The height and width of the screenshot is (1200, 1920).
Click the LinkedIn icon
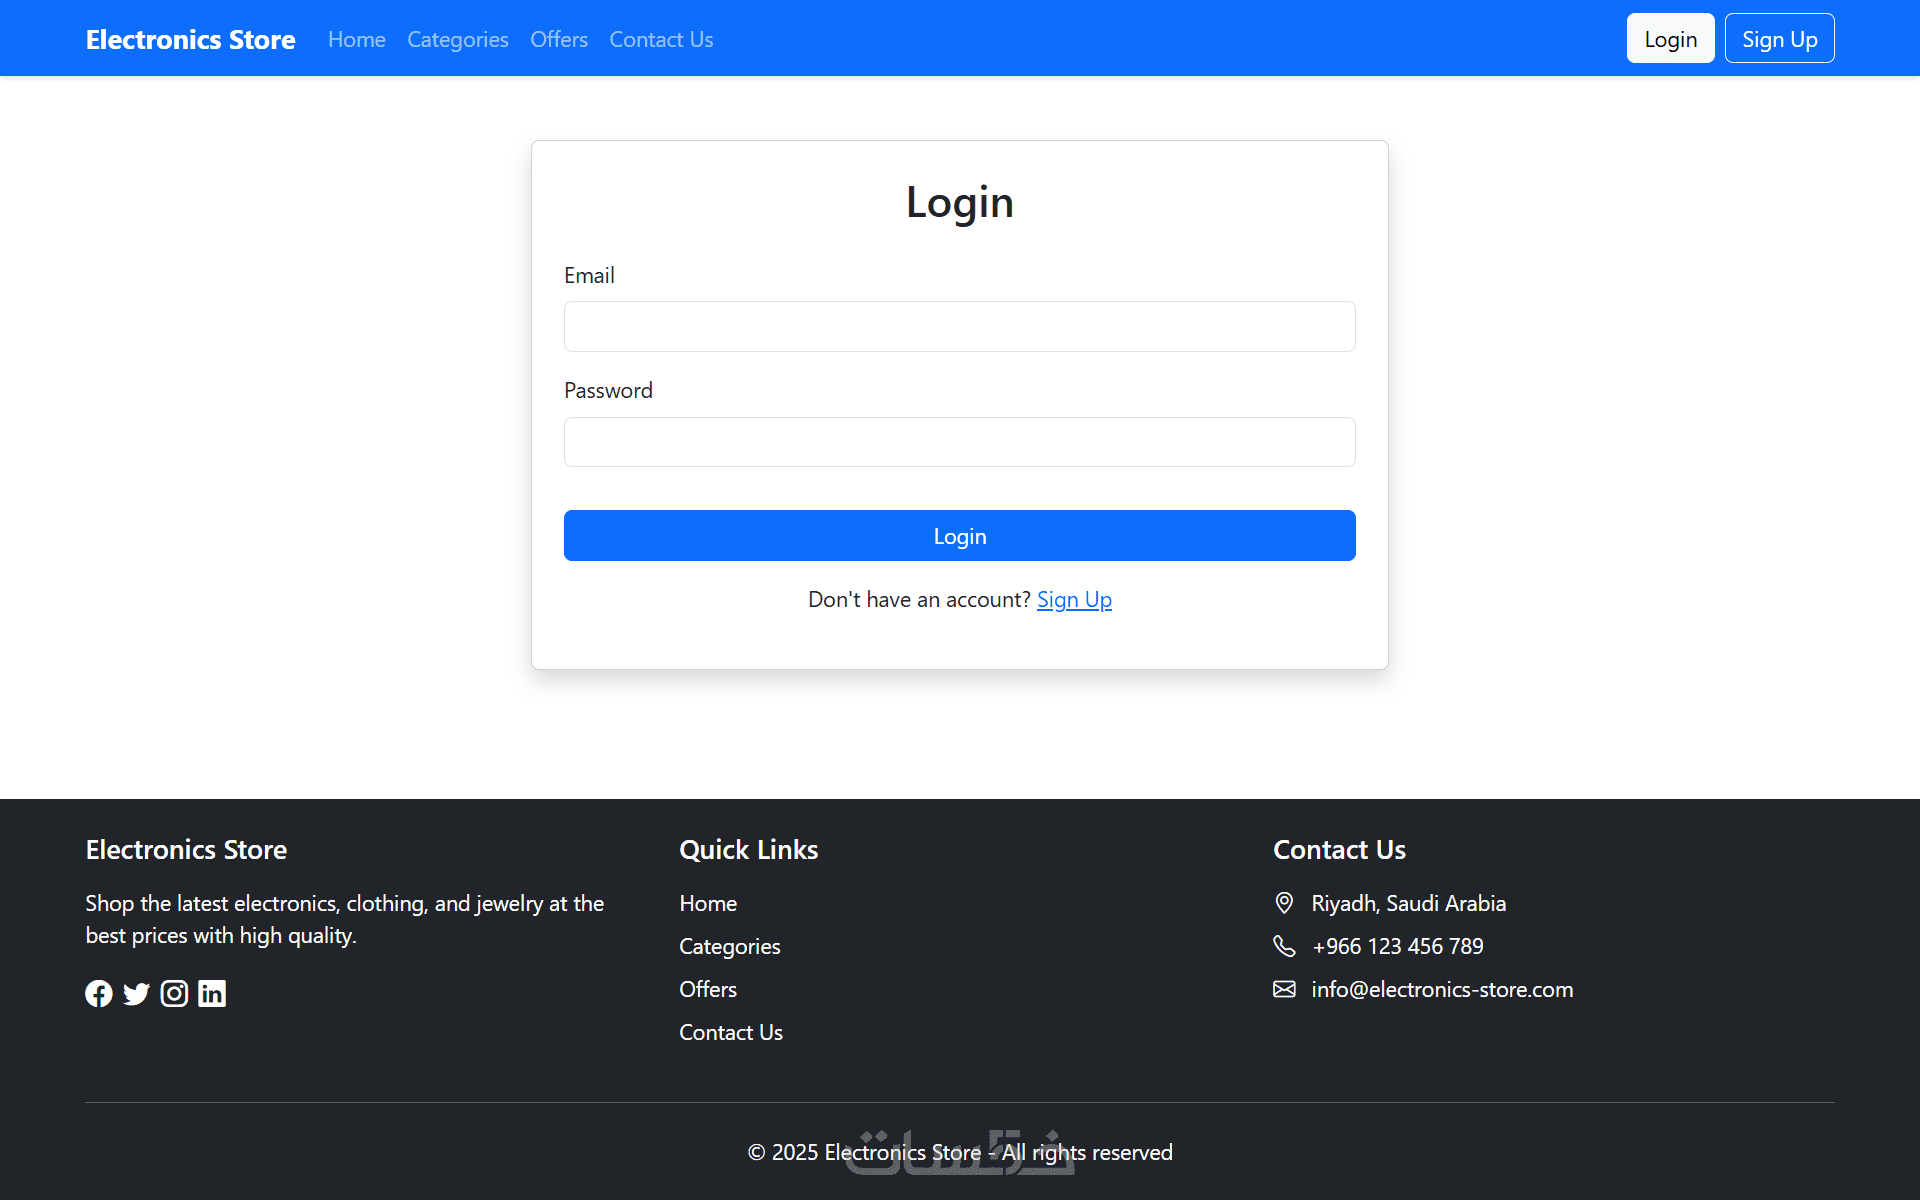click(212, 993)
